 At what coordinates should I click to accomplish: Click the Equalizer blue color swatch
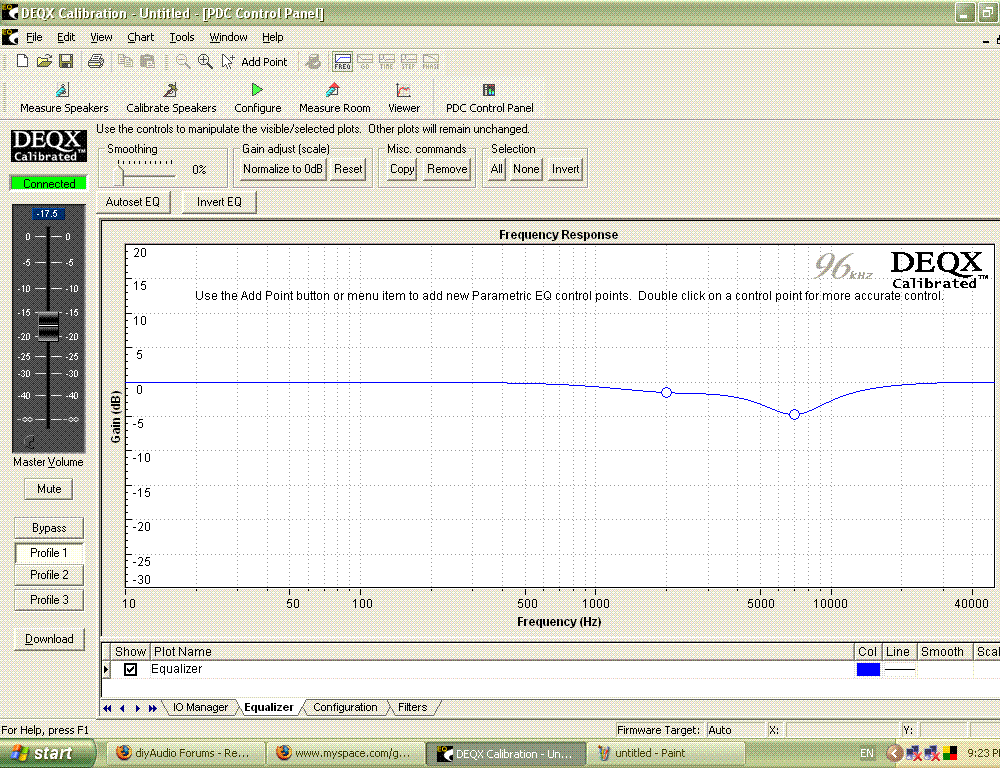click(x=868, y=669)
